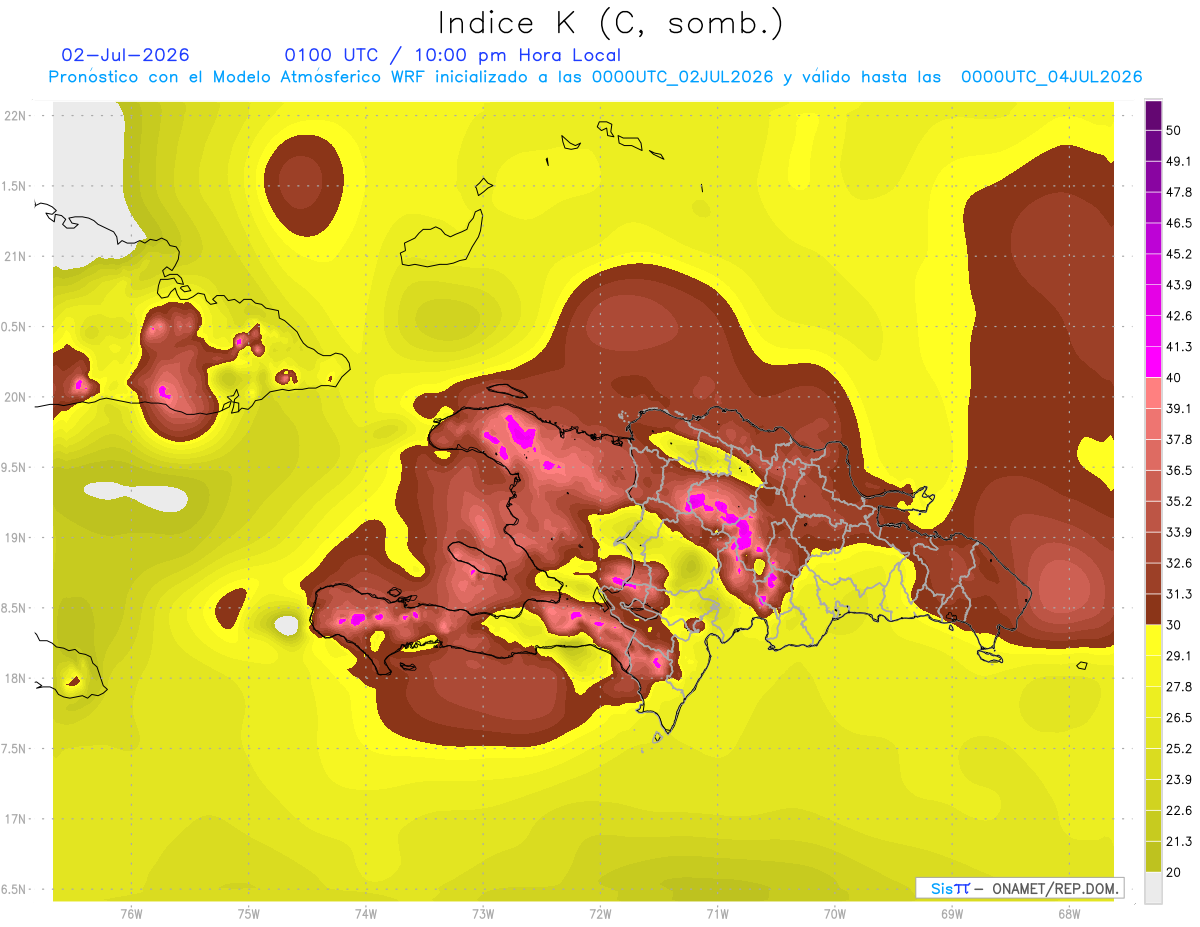
Task: Select the '02-Jul-2026' date label
Action: [x=125, y=55]
